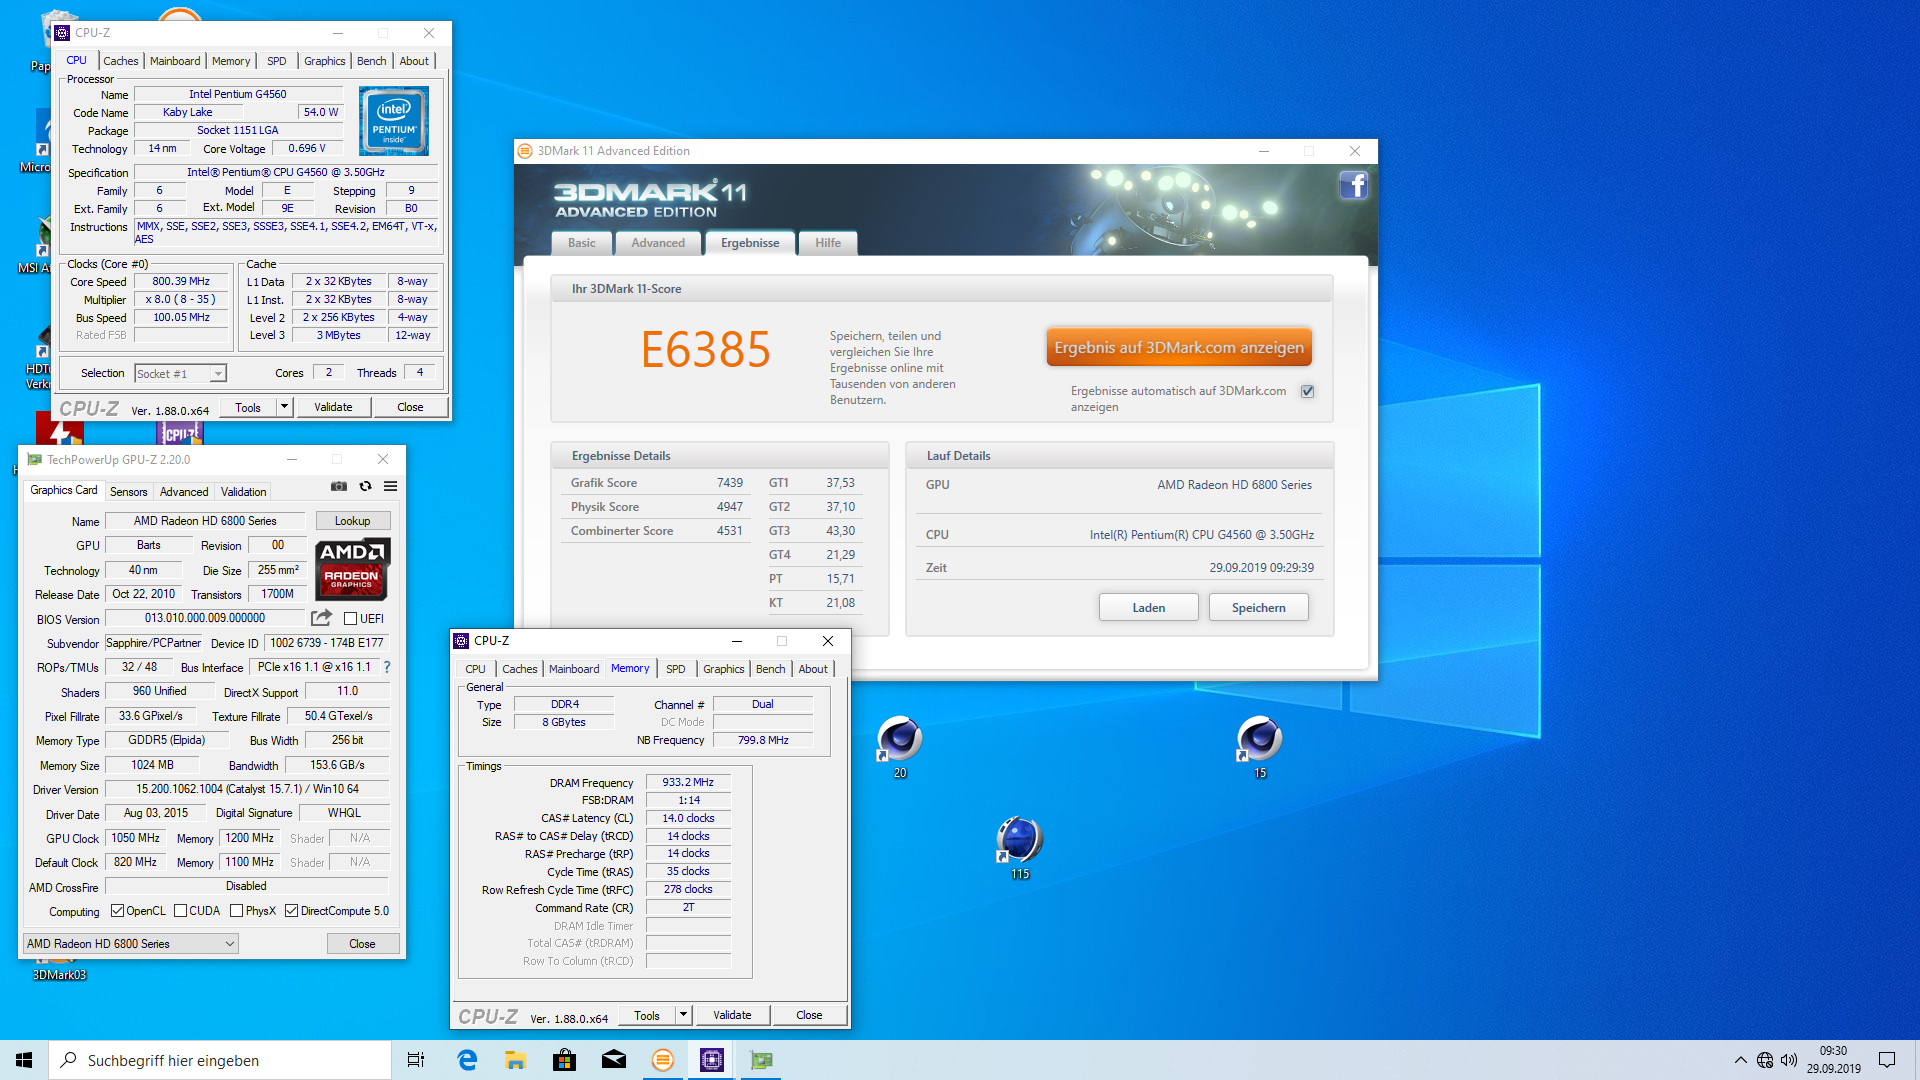Open the Windows Start menu
The height and width of the screenshot is (1080, 1920).
pos(24,1060)
